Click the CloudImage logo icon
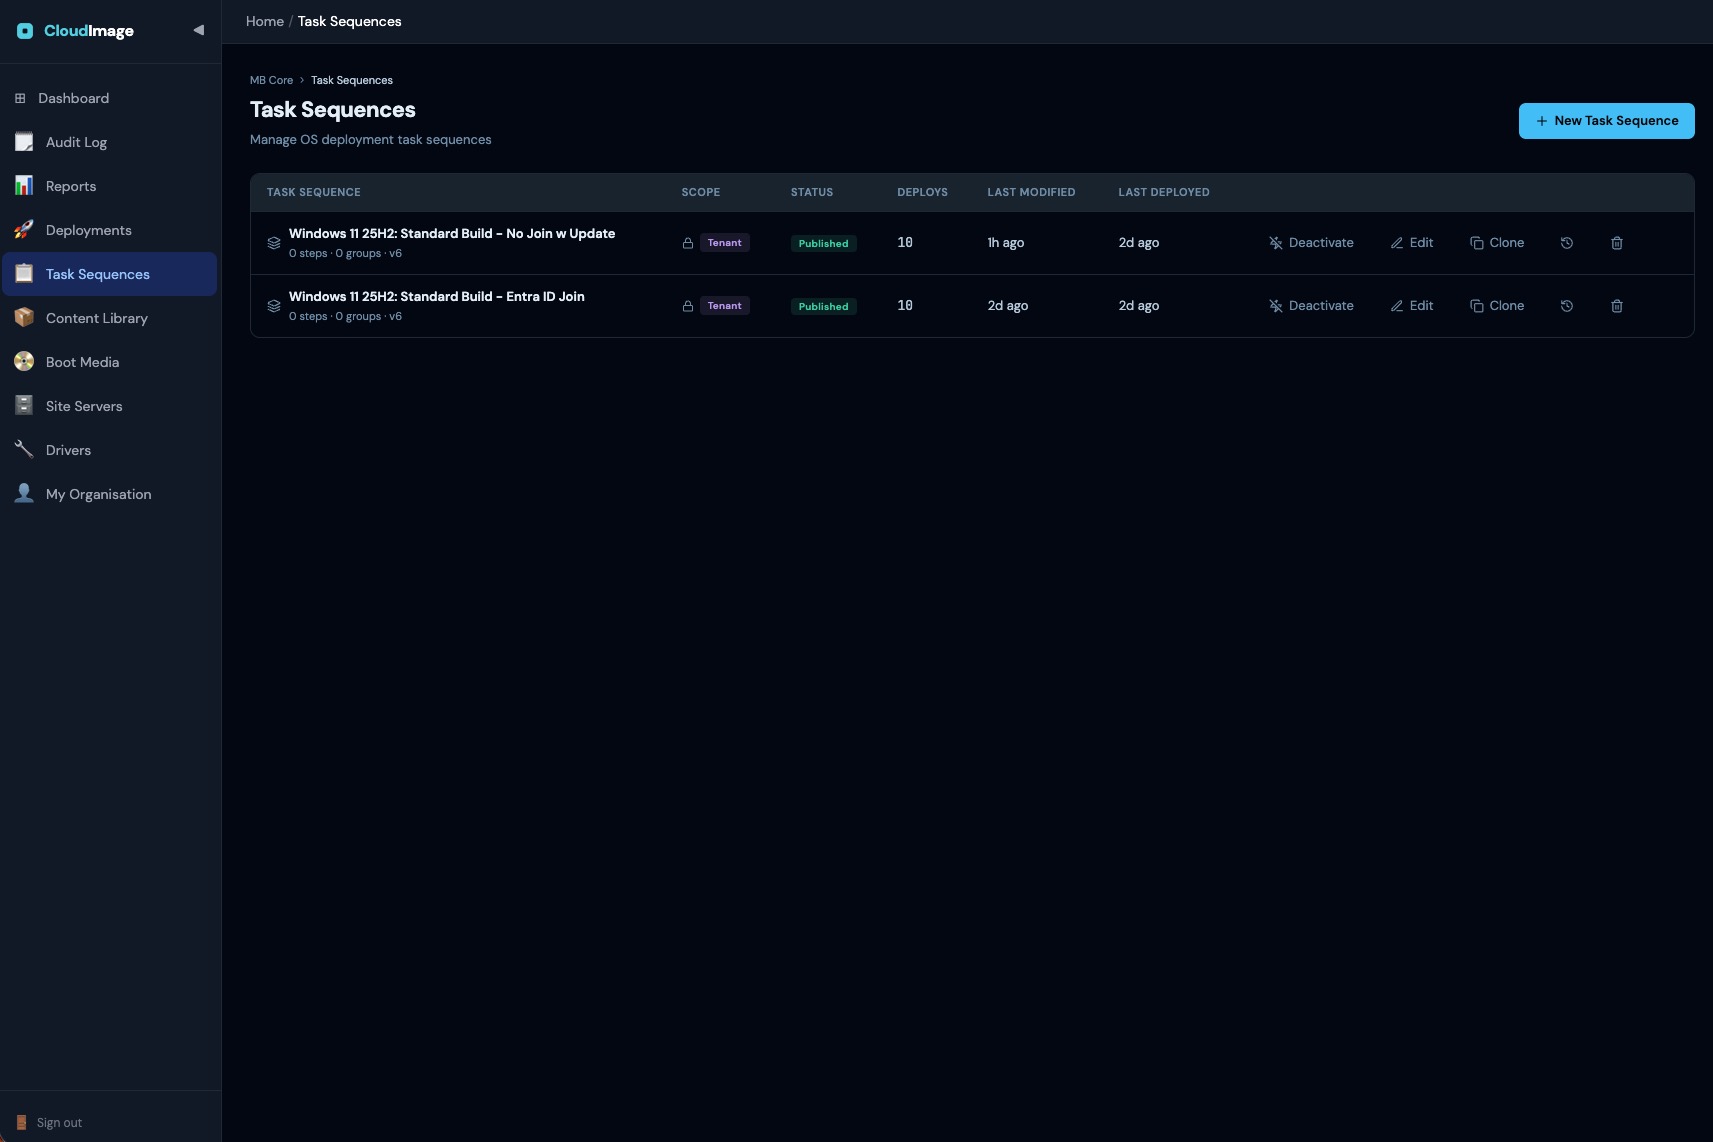Screen dimensions: 1713x1142 pyautogui.click(x=25, y=31)
